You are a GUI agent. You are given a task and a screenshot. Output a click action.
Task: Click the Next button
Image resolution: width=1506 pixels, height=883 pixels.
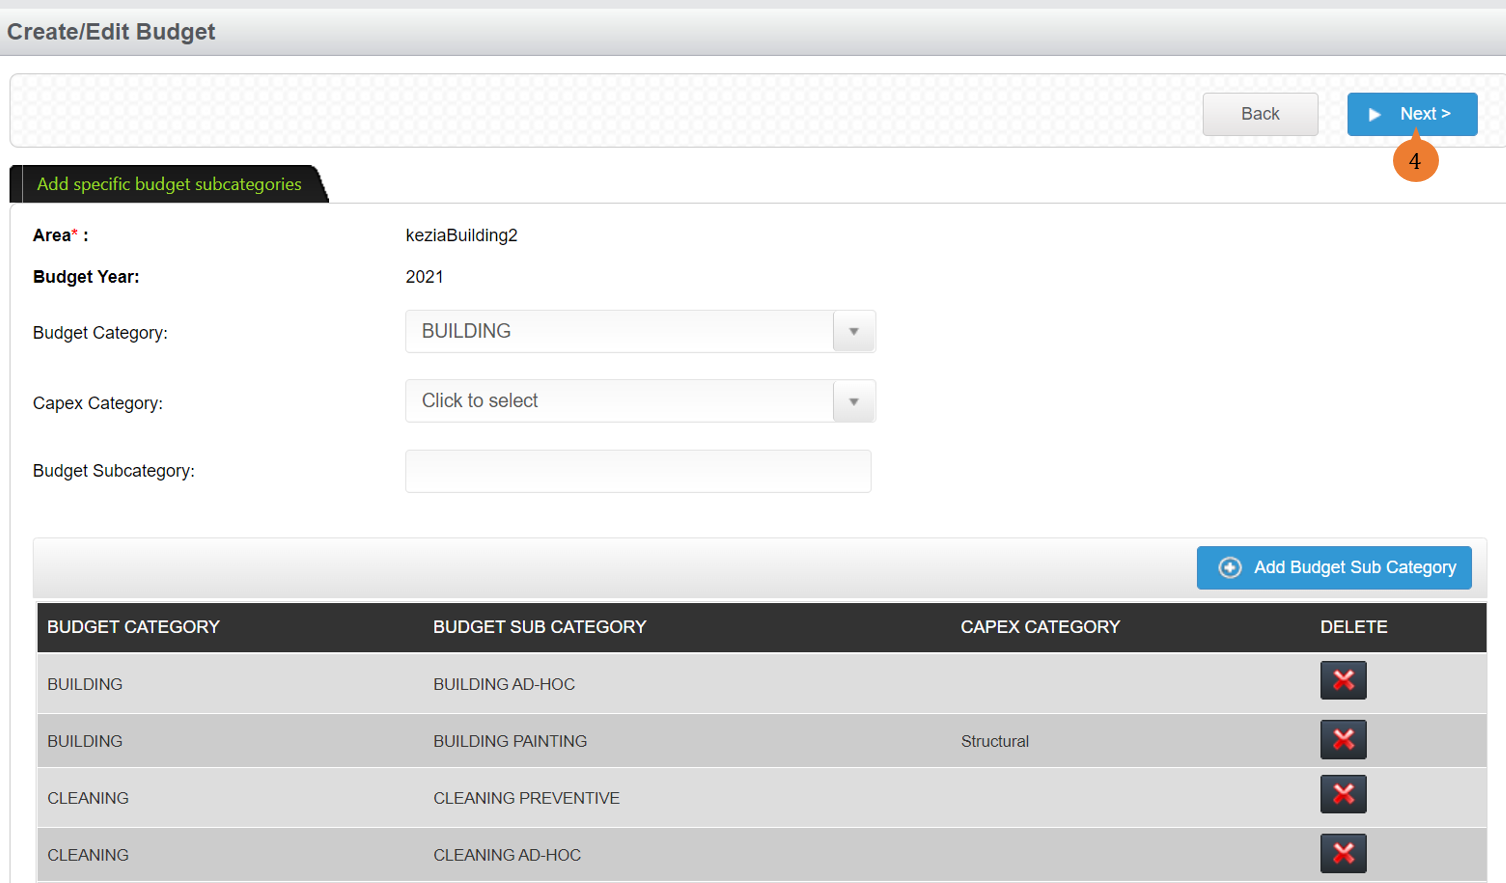click(1412, 114)
